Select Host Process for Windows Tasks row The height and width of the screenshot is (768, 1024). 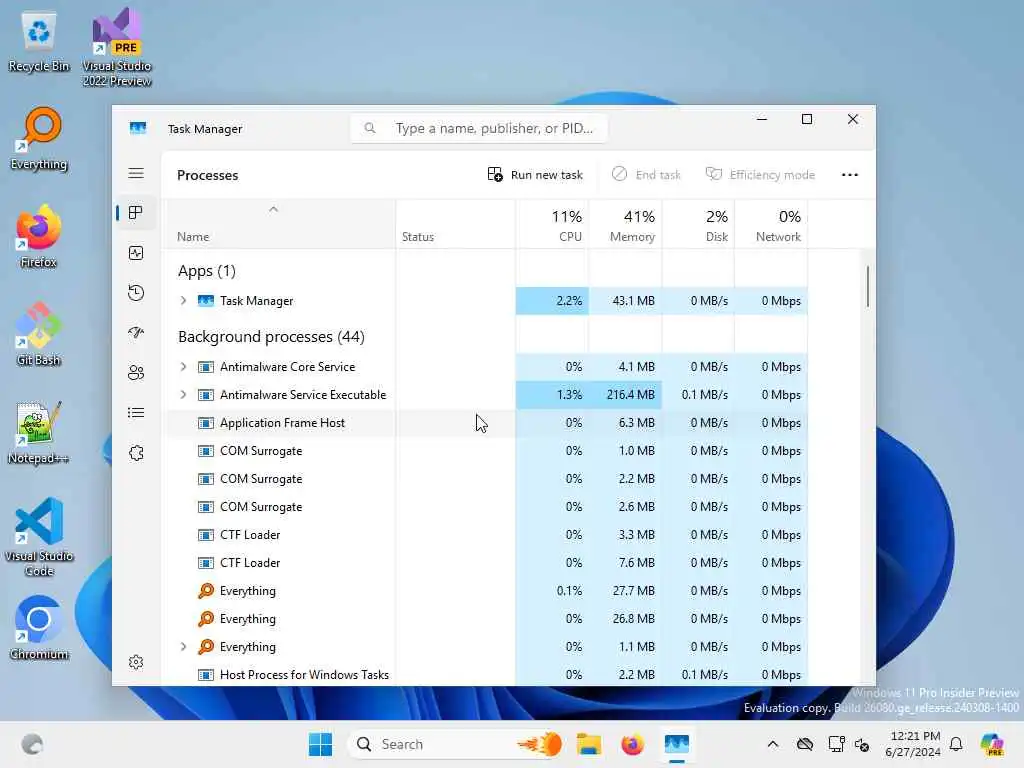click(x=485, y=675)
